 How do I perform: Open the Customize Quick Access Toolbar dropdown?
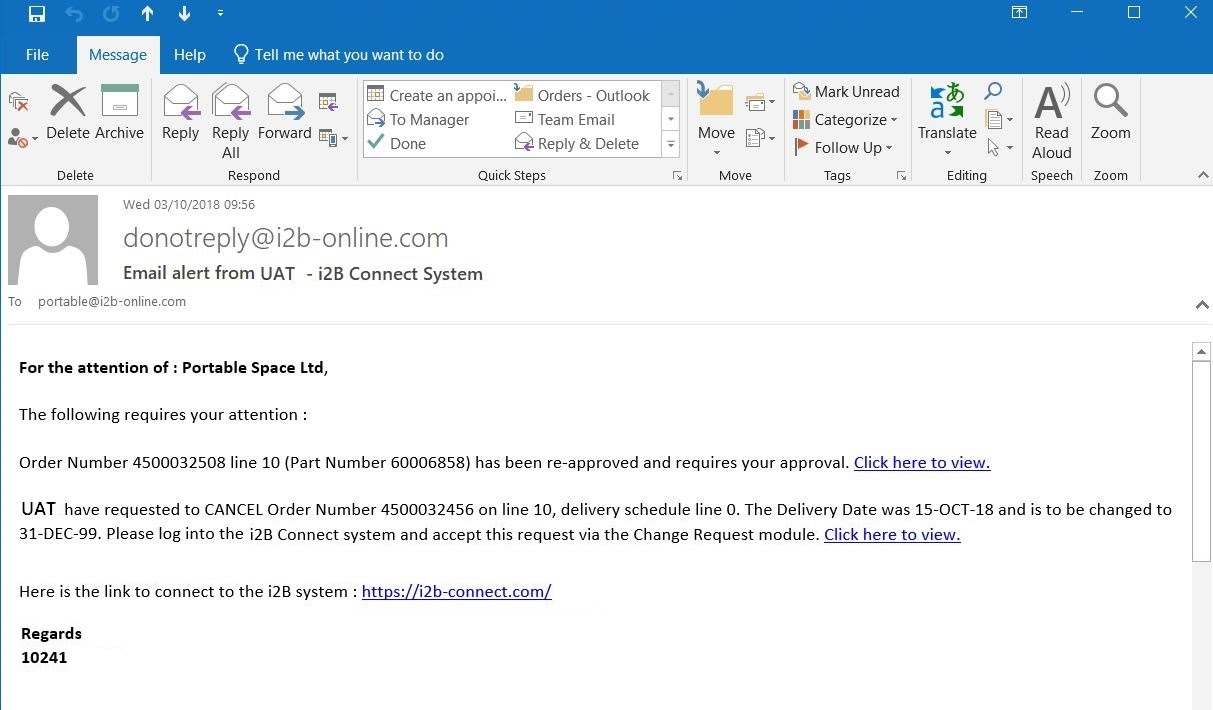220,14
